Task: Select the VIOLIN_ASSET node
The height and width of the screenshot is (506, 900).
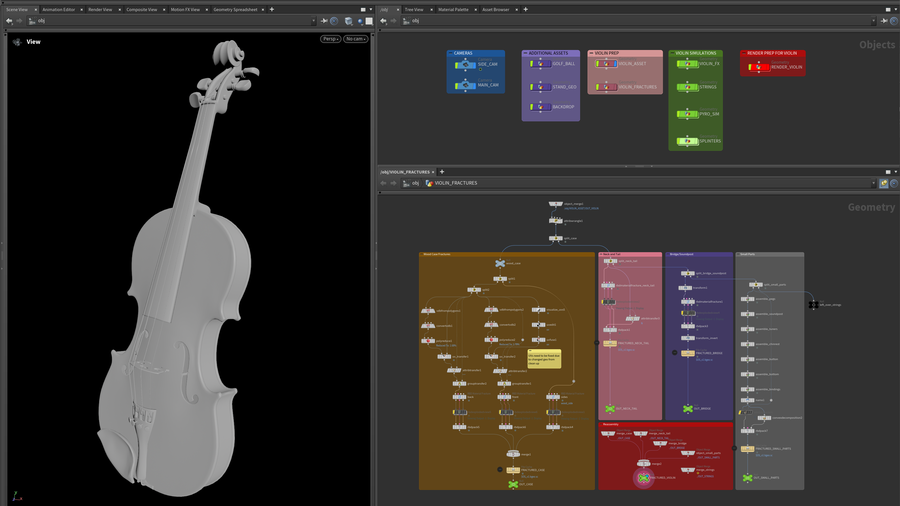Action: (x=606, y=64)
